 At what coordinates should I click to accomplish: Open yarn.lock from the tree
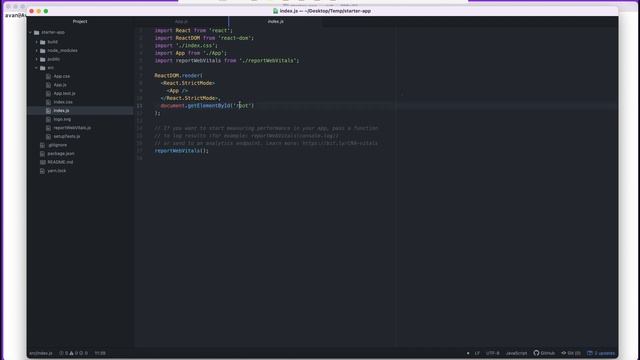(57, 171)
